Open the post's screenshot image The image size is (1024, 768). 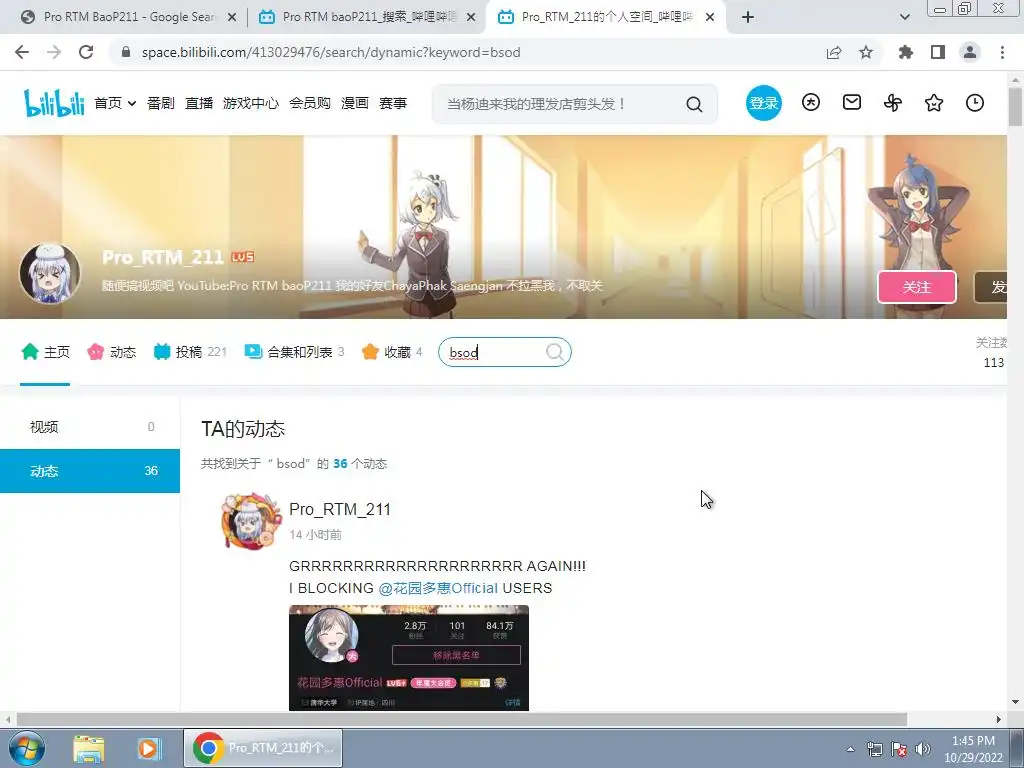[409, 658]
